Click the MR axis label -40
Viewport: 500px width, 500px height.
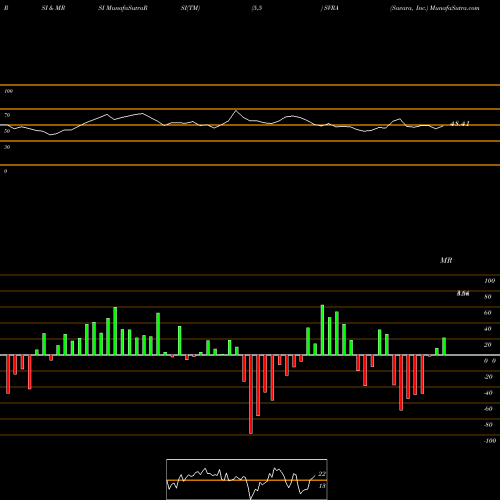[x=488, y=393]
